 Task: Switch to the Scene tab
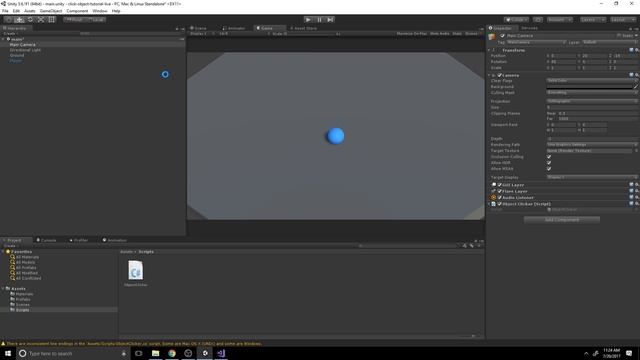click(x=199, y=28)
